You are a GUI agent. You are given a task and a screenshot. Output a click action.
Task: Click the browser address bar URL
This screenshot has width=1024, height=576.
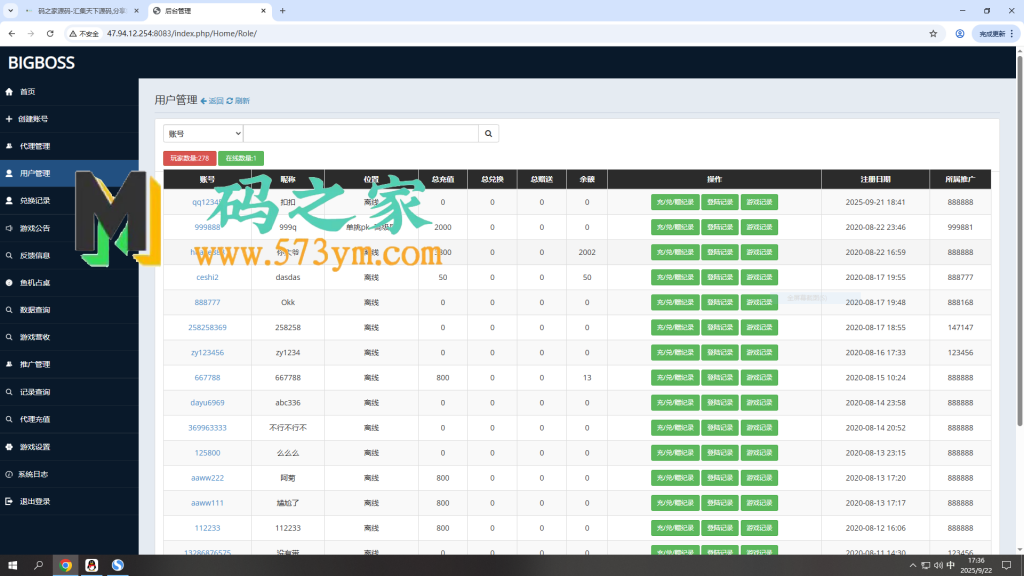(182, 33)
